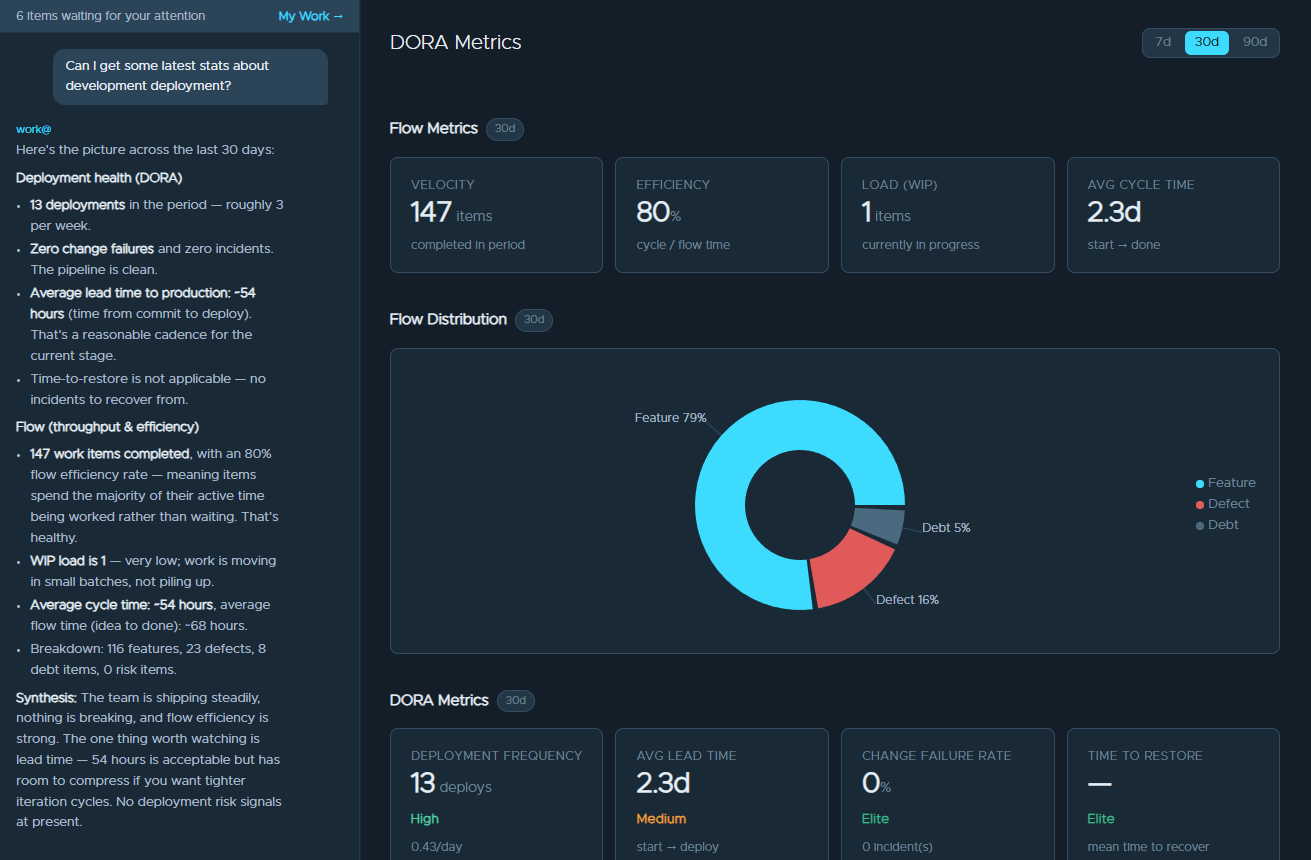The image size is (1311, 860).
Task: Click 'Debt' in the chart legend
Action: pyautogui.click(x=1223, y=525)
